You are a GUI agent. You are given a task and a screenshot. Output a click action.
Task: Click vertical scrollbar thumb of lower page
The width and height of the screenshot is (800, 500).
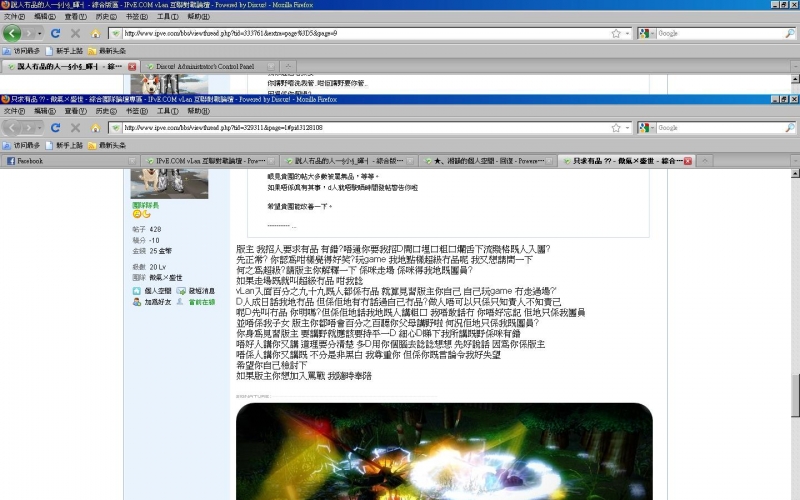point(795,396)
